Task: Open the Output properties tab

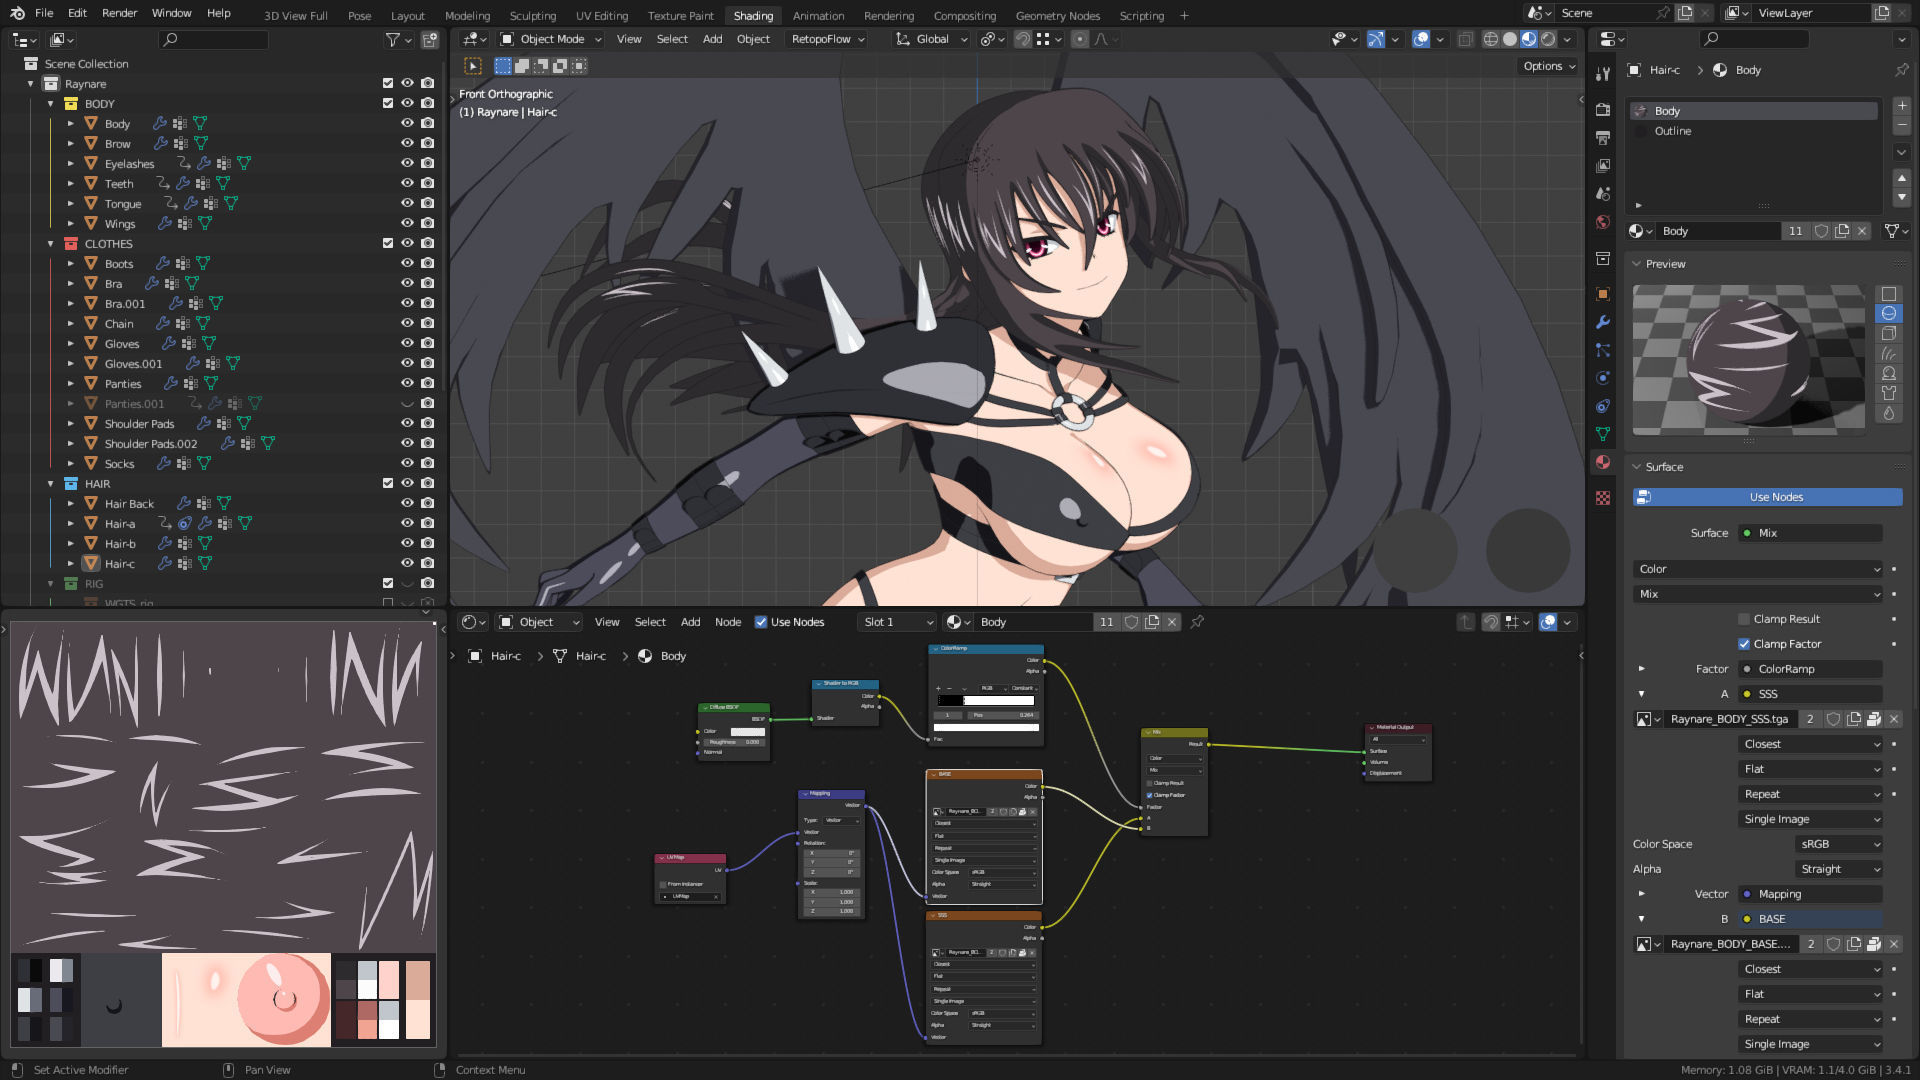Action: click(1603, 137)
